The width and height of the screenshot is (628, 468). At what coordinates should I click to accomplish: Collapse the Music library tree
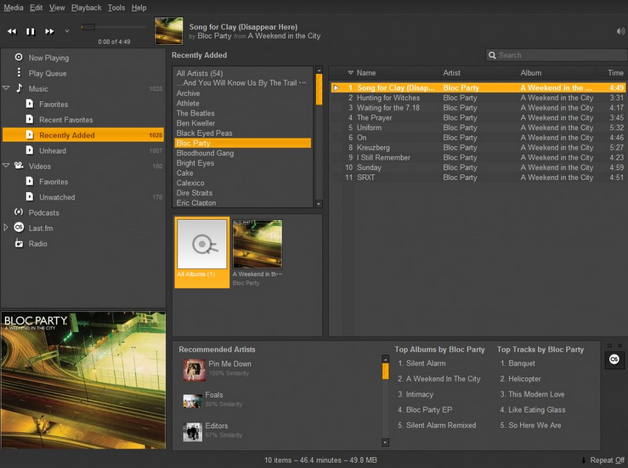[6, 89]
